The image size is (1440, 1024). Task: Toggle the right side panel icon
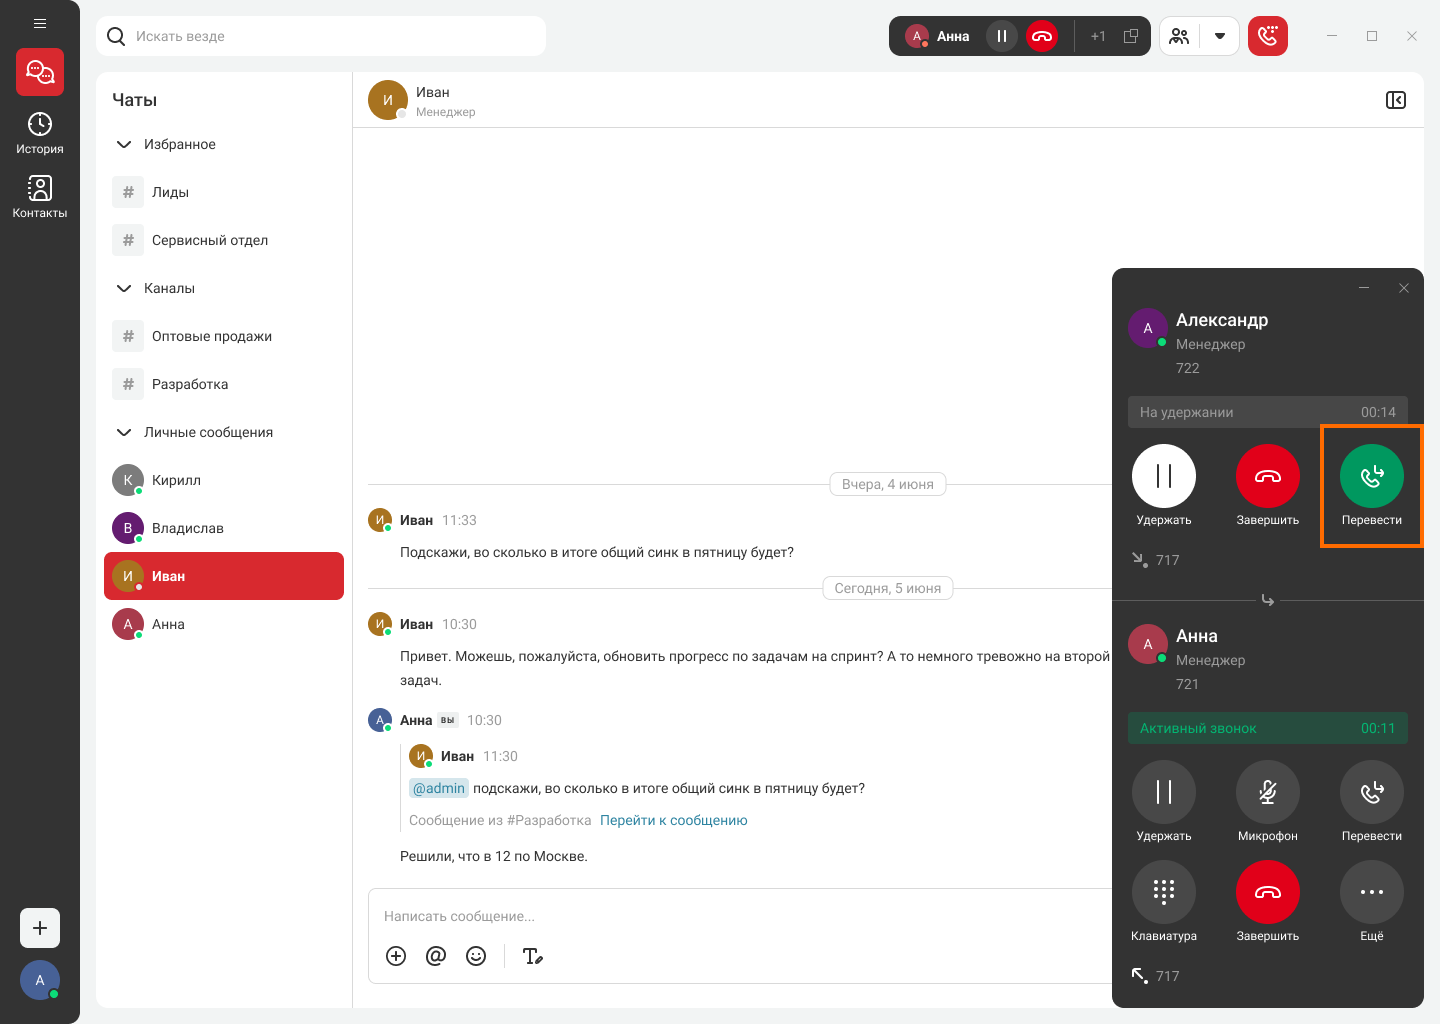tap(1396, 100)
